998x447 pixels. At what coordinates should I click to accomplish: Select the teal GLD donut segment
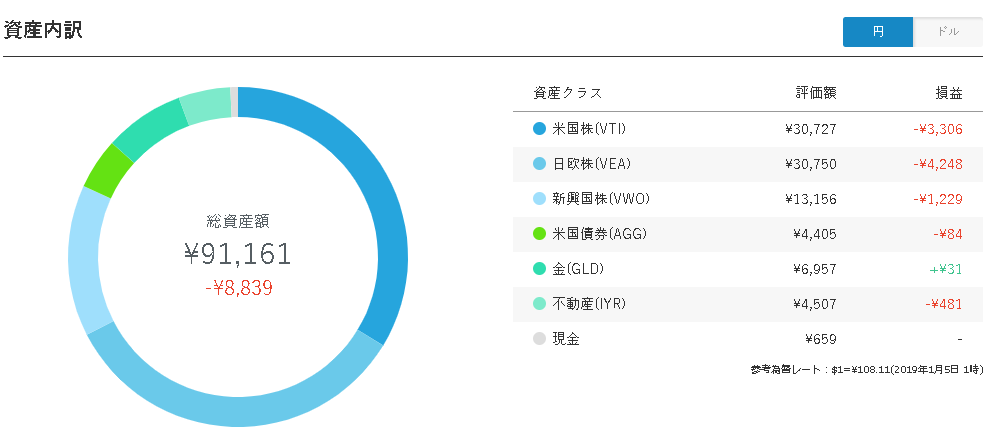pyautogui.click(x=150, y=129)
